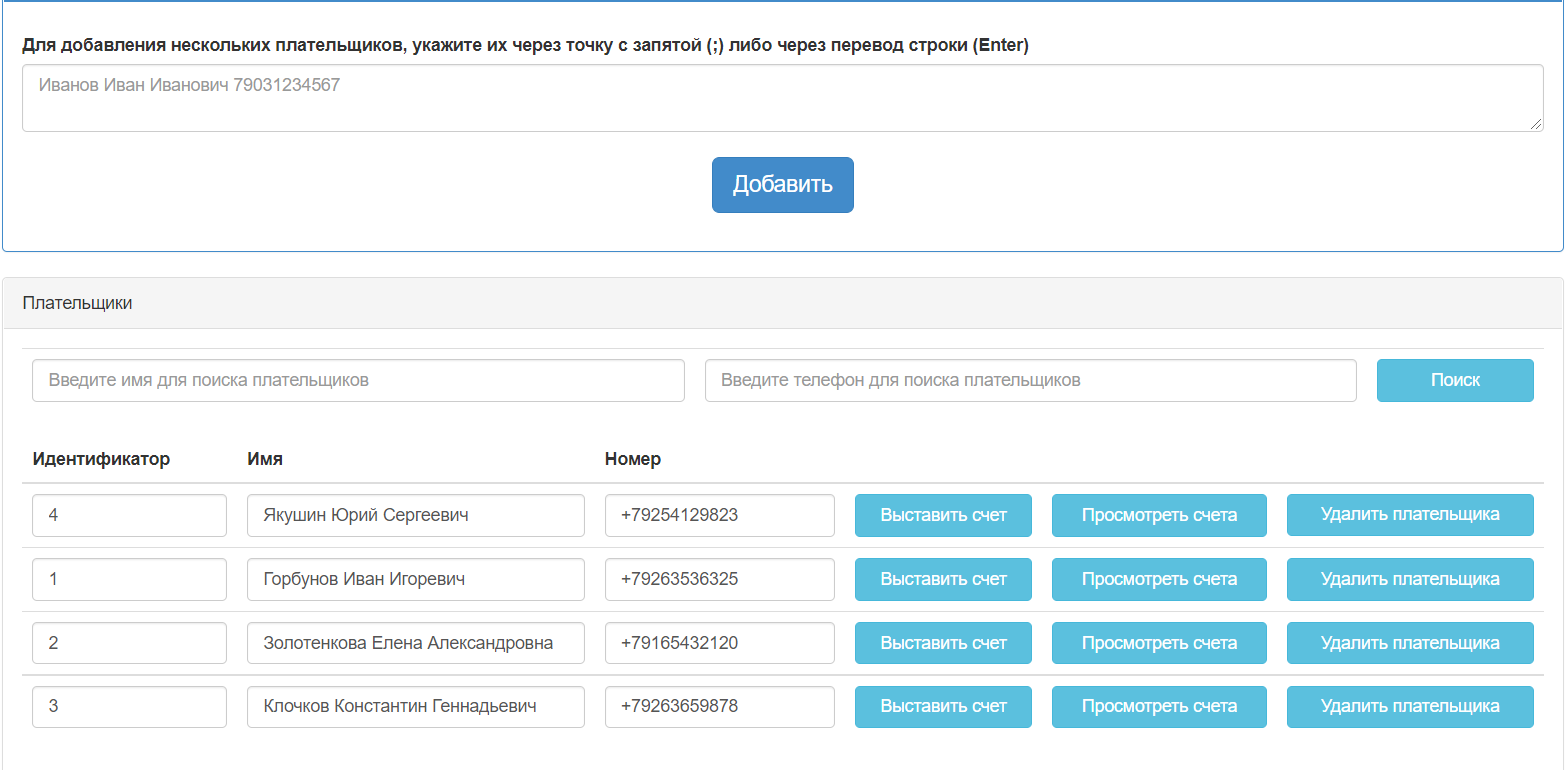The width and height of the screenshot is (1565, 770).
Task: View invoices for Горбунов Иван Игоревич
Action: pos(1159,580)
